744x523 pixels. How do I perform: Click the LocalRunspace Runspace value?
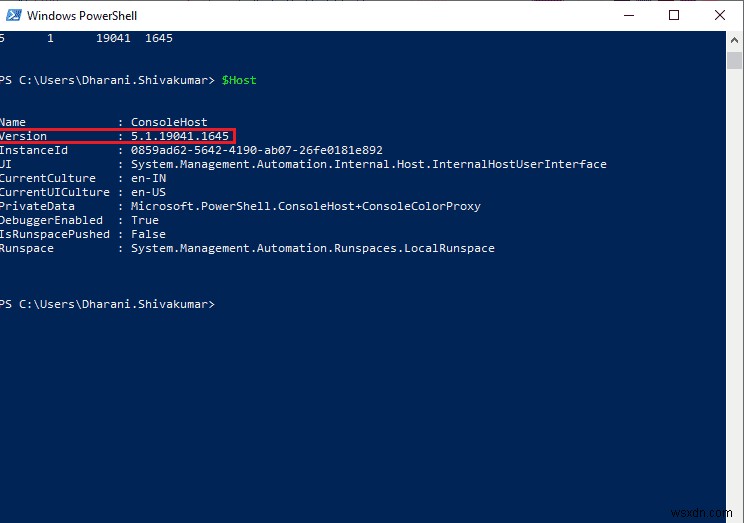[312, 248]
